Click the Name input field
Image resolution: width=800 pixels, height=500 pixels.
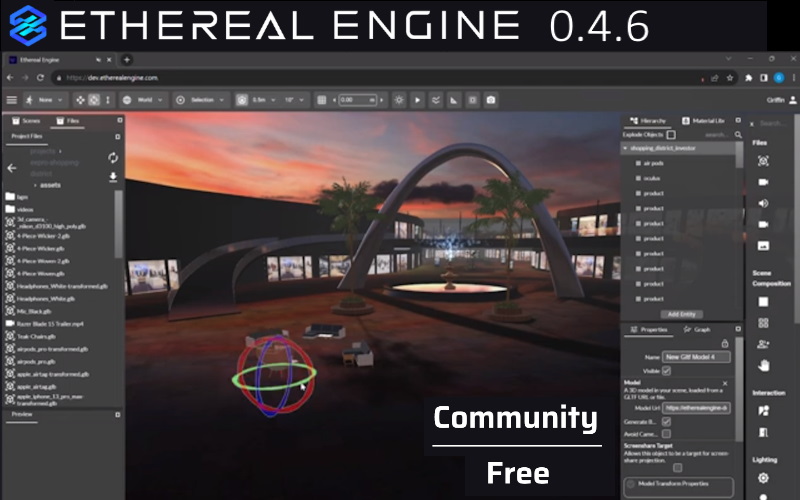click(x=697, y=357)
